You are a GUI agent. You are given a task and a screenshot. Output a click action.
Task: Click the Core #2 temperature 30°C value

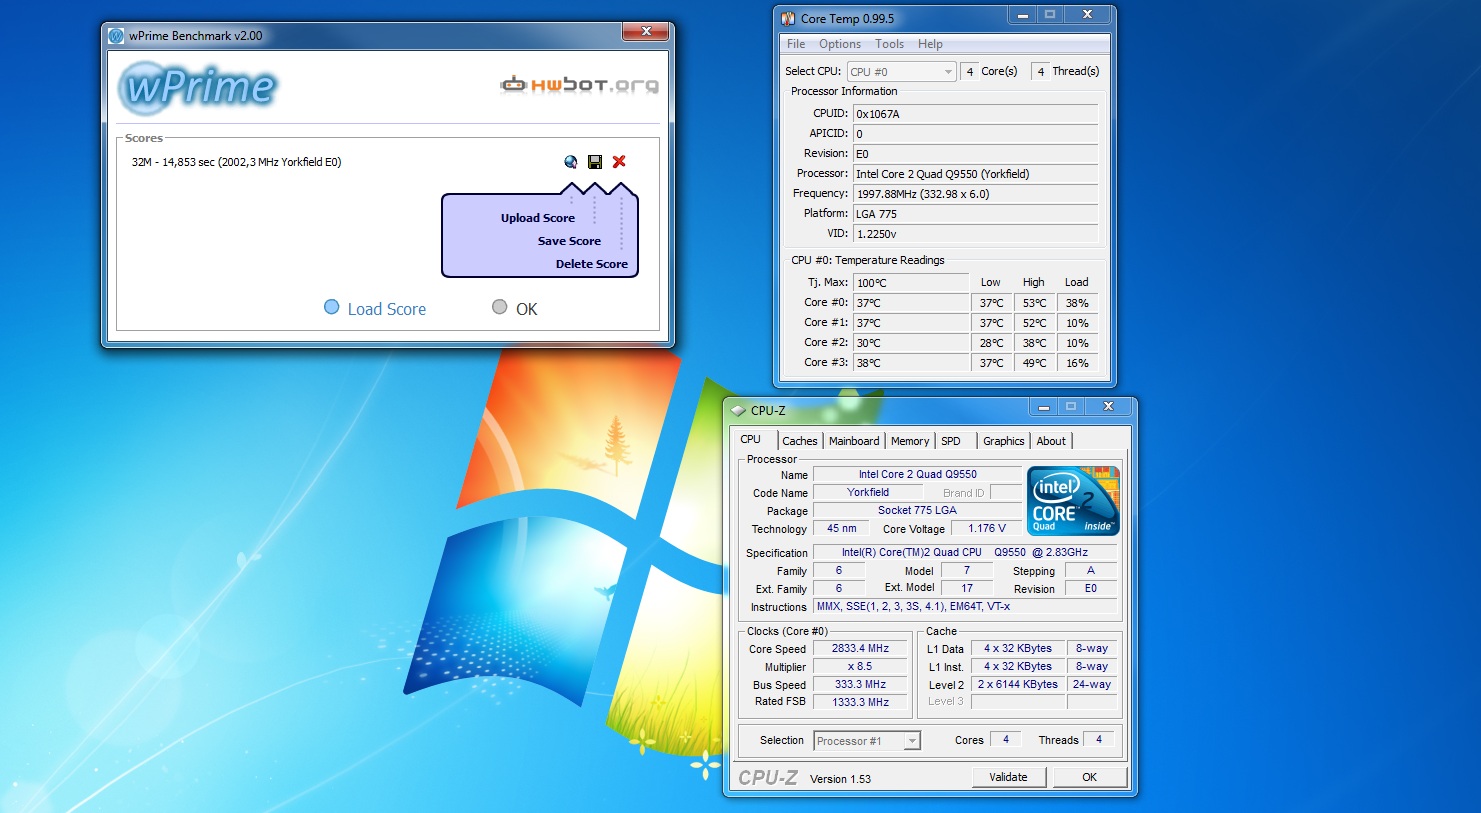point(911,343)
